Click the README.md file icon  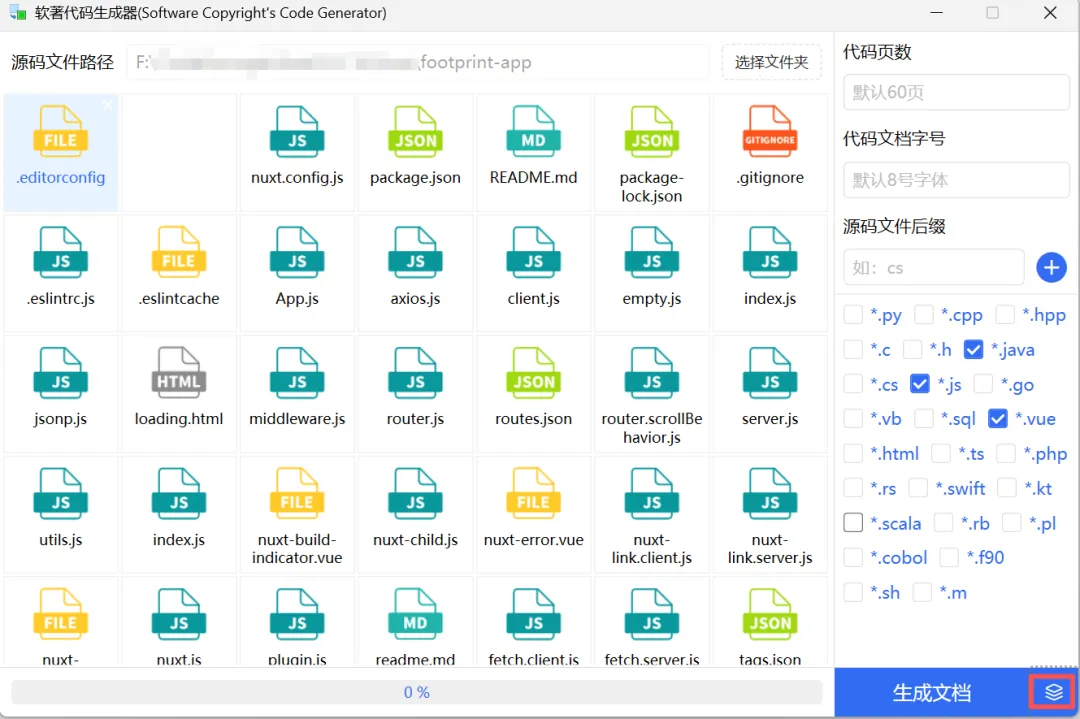(534, 132)
